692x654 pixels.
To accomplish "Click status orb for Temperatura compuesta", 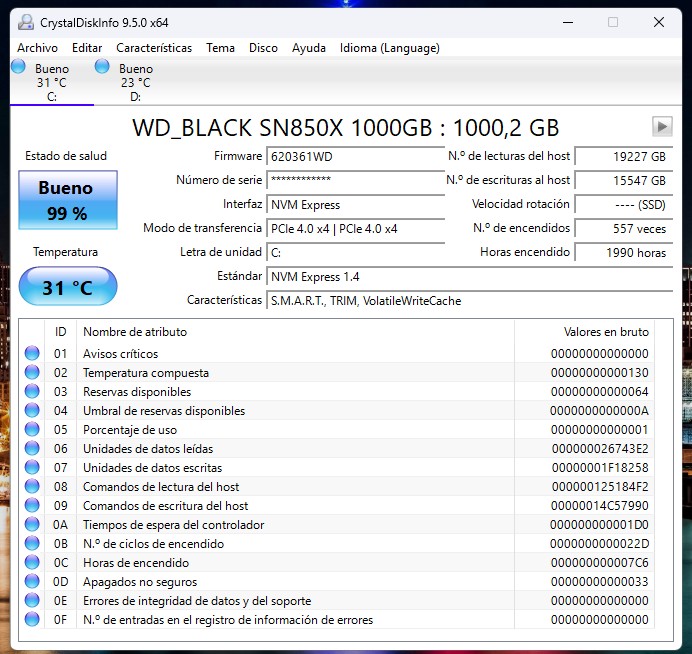I will (32, 372).
